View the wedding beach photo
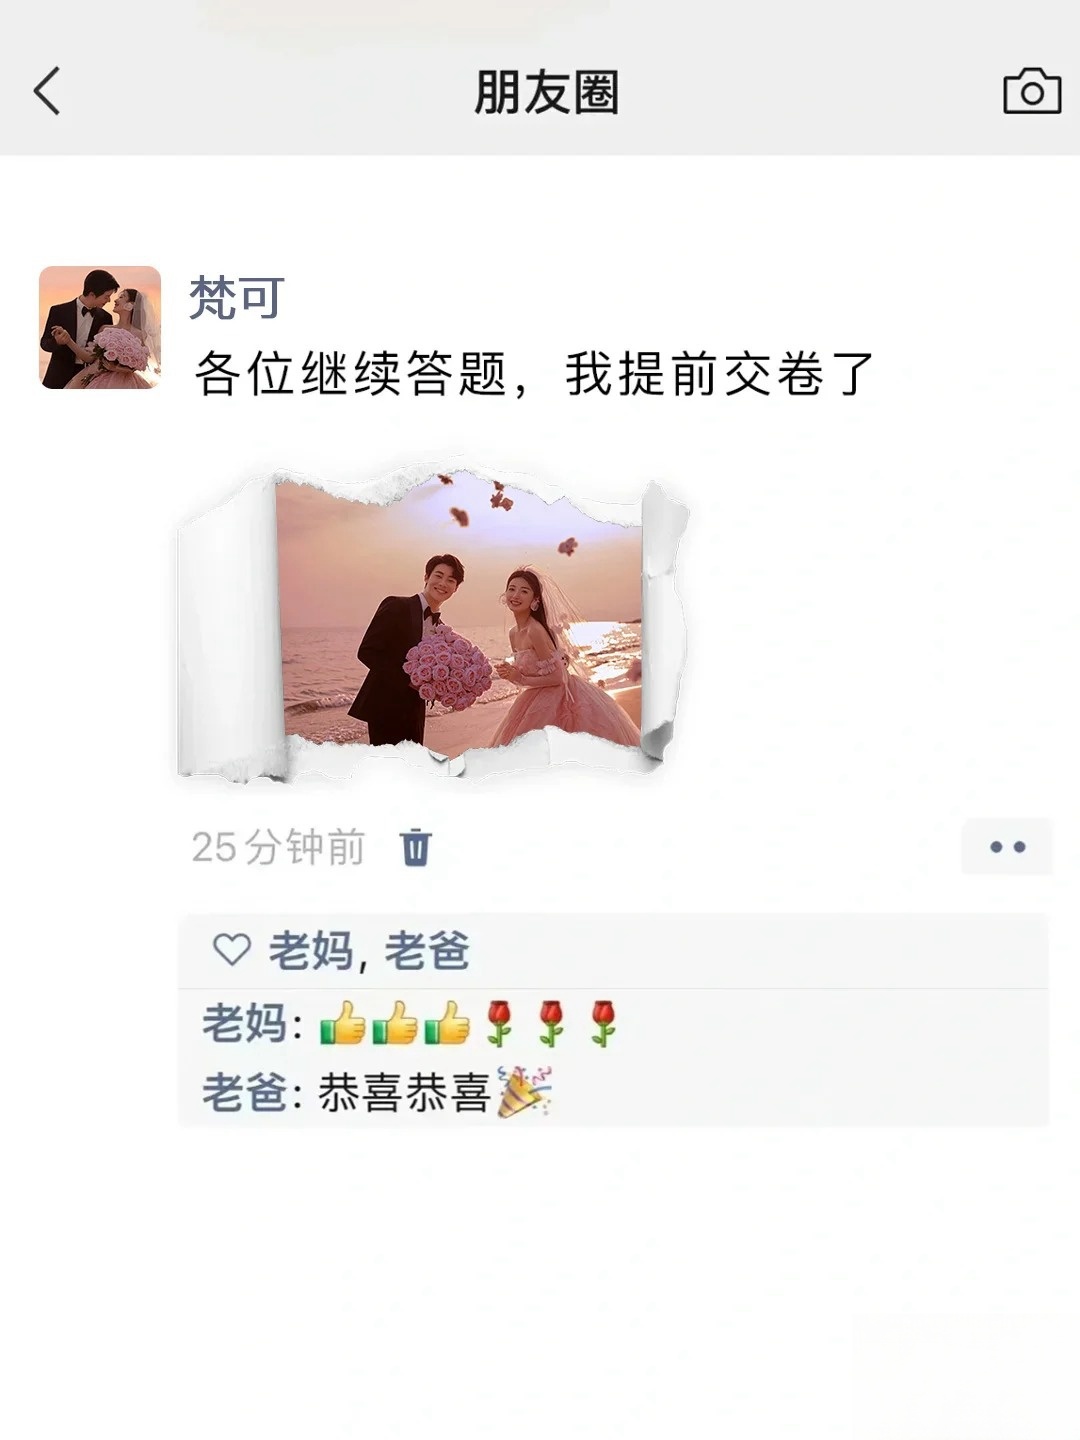 click(x=433, y=619)
